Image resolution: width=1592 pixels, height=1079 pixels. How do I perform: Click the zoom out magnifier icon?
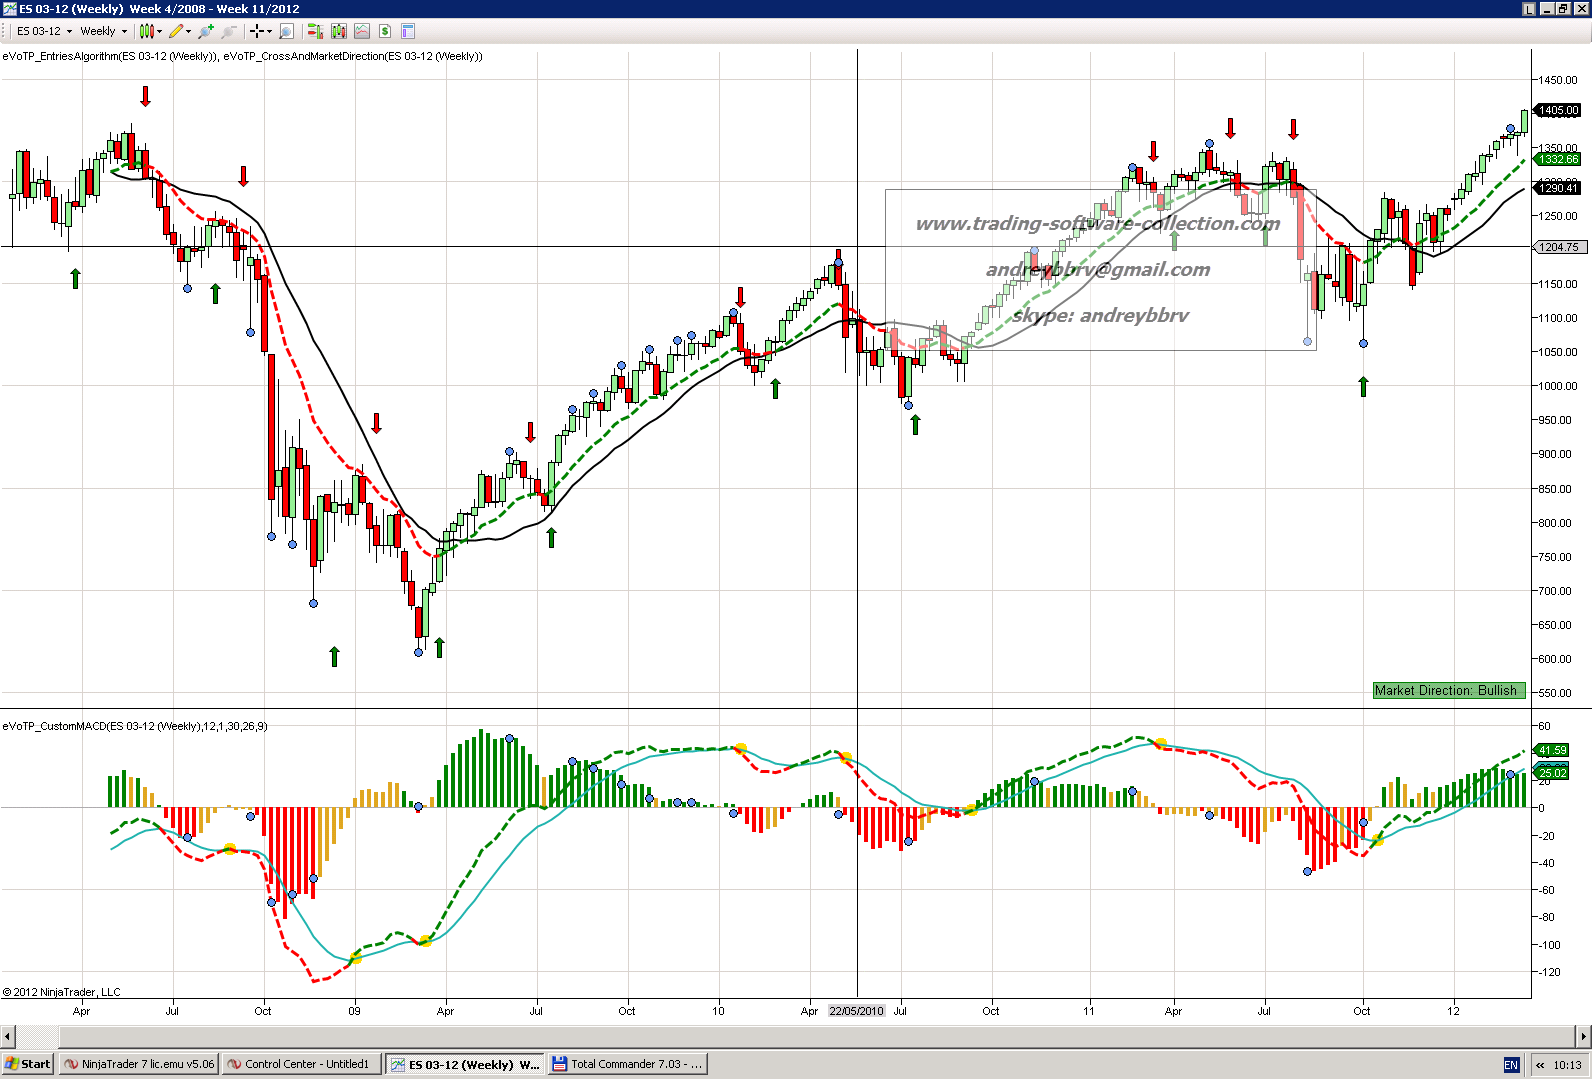click(228, 31)
